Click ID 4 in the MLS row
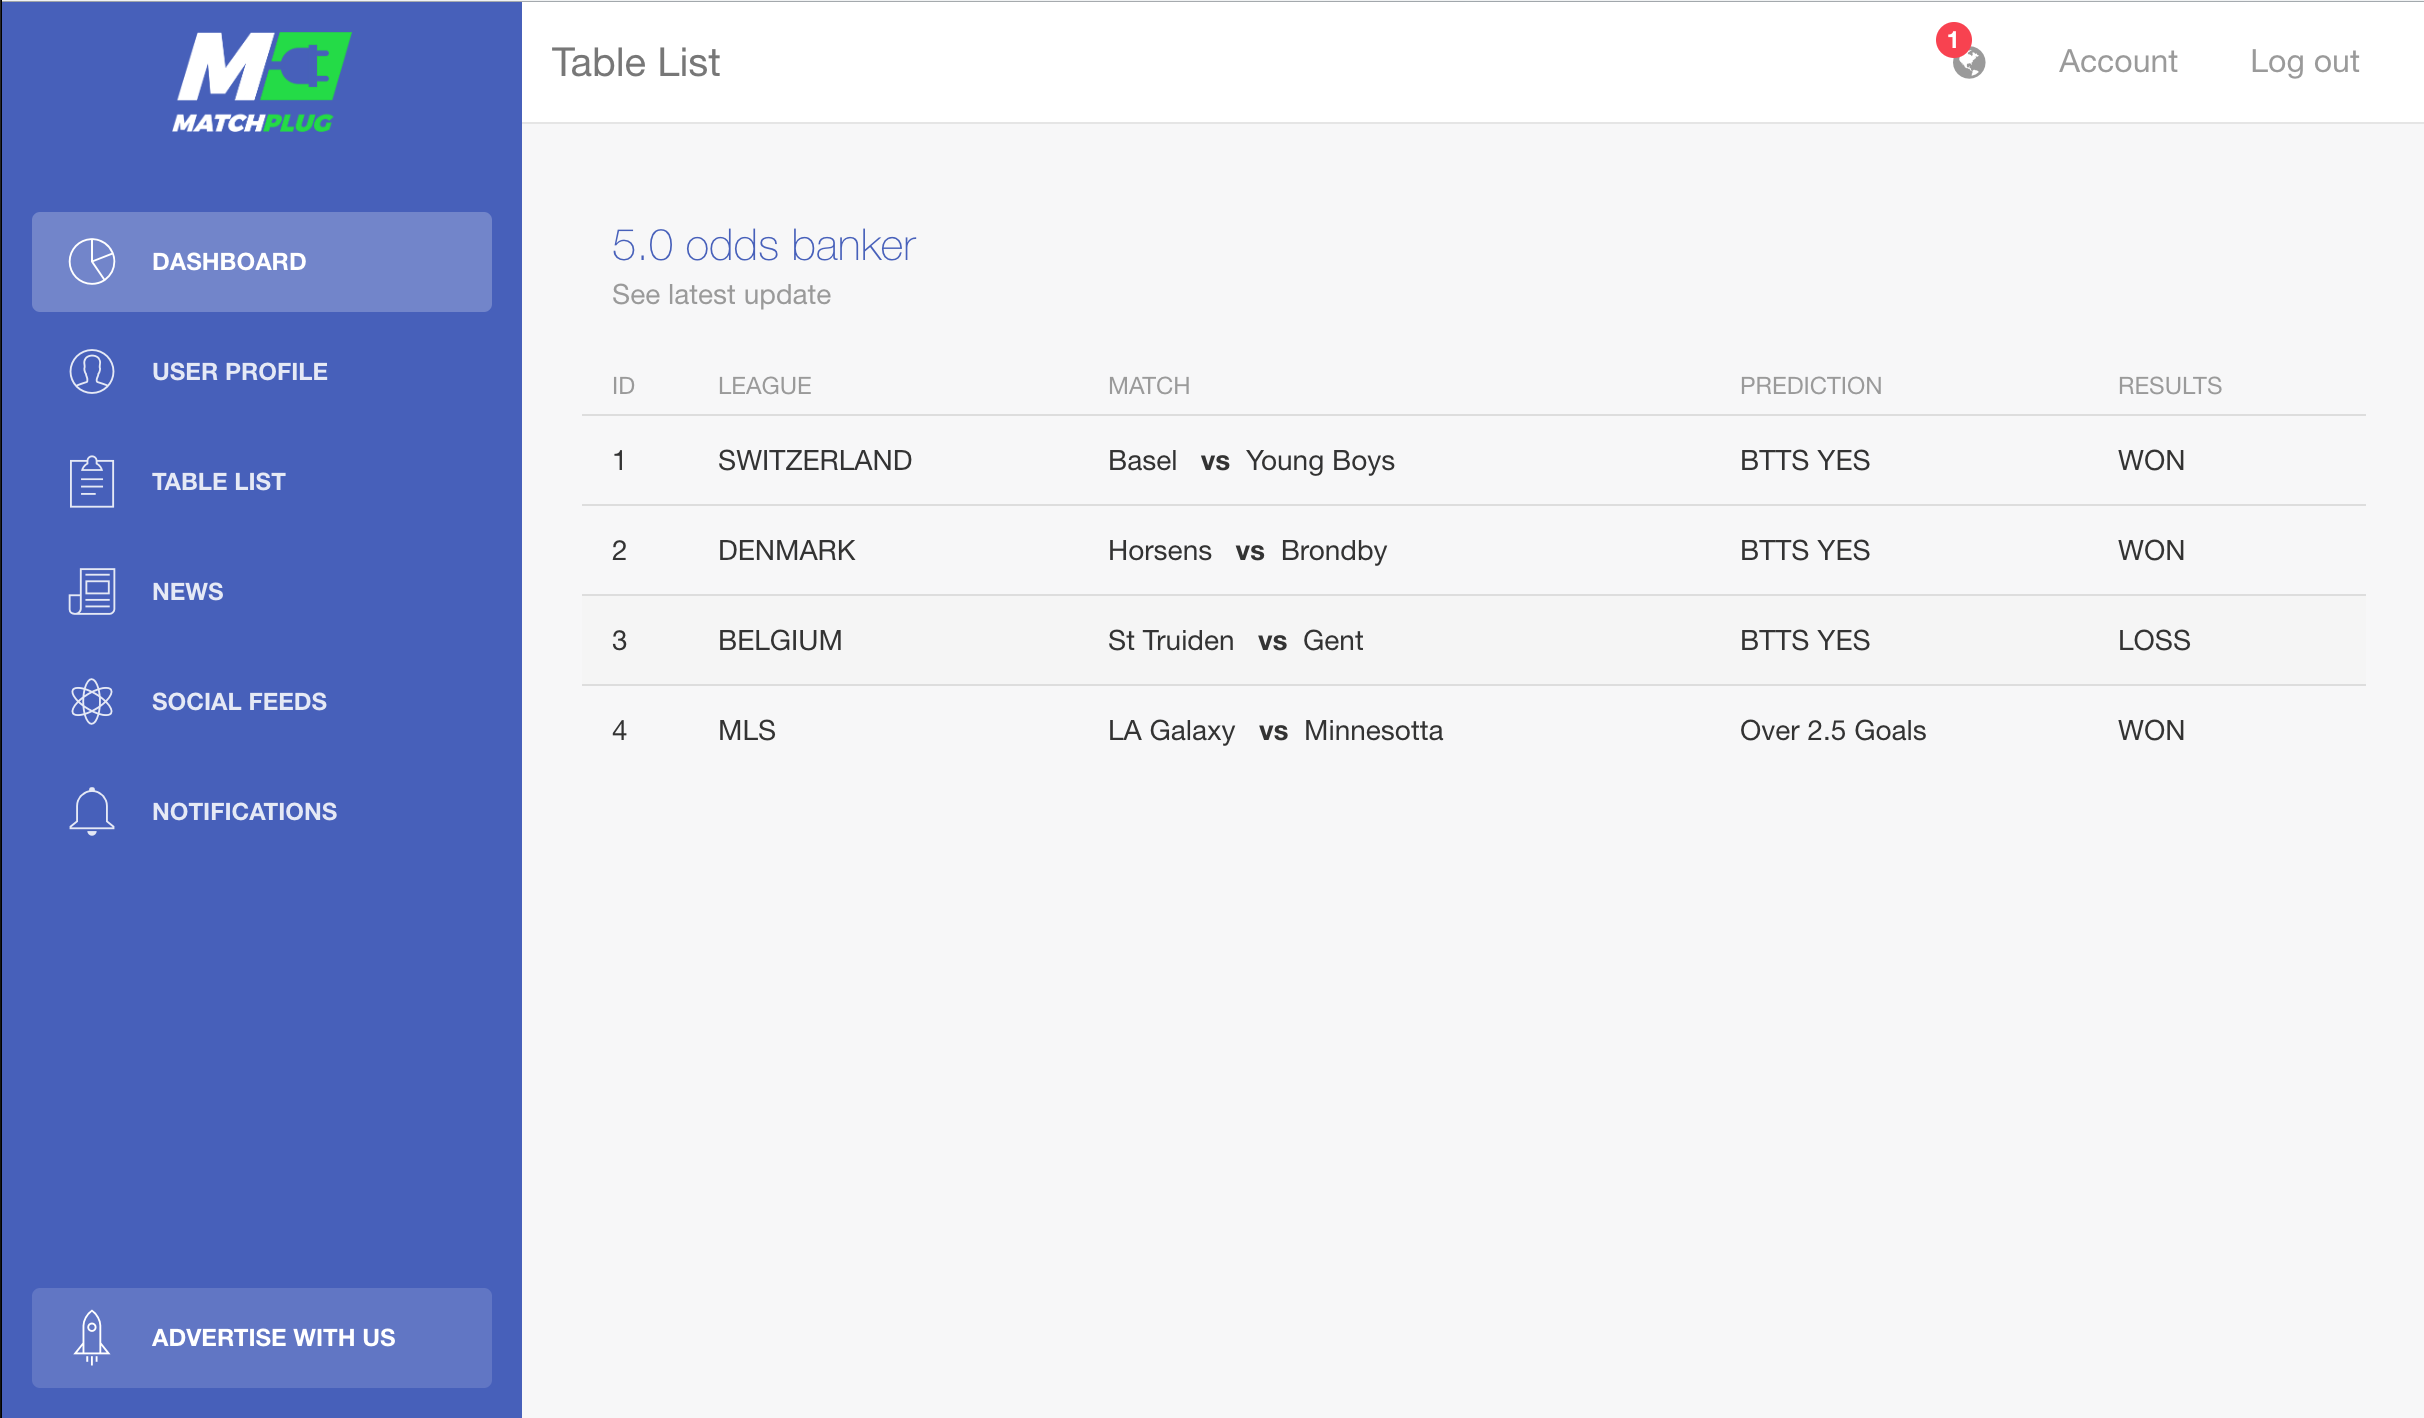The width and height of the screenshot is (2424, 1418). click(619, 730)
